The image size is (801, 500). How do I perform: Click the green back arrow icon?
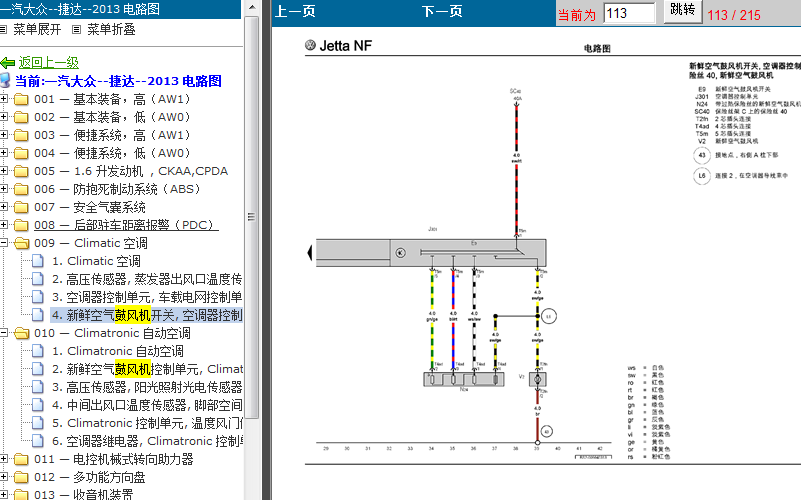(8, 63)
